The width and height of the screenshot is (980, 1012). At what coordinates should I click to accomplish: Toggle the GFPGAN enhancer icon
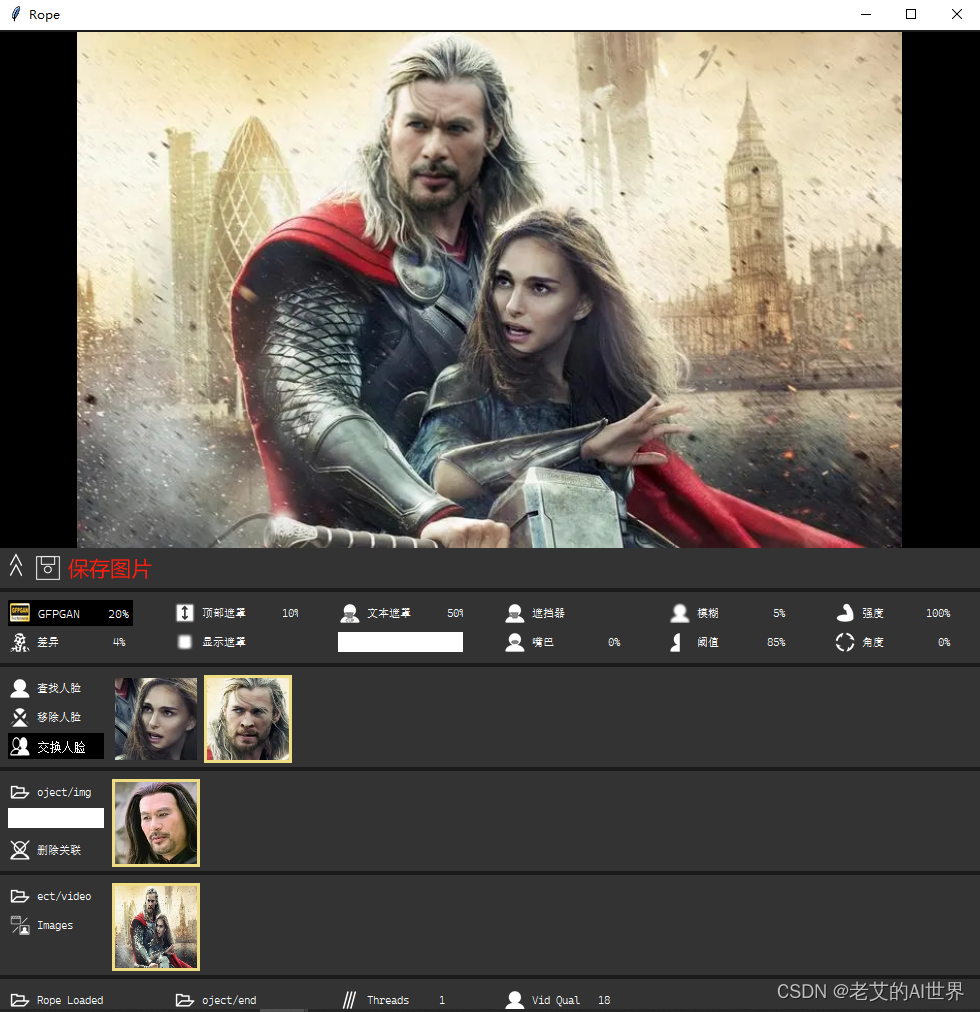pyautogui.click(x=20, y=612)
